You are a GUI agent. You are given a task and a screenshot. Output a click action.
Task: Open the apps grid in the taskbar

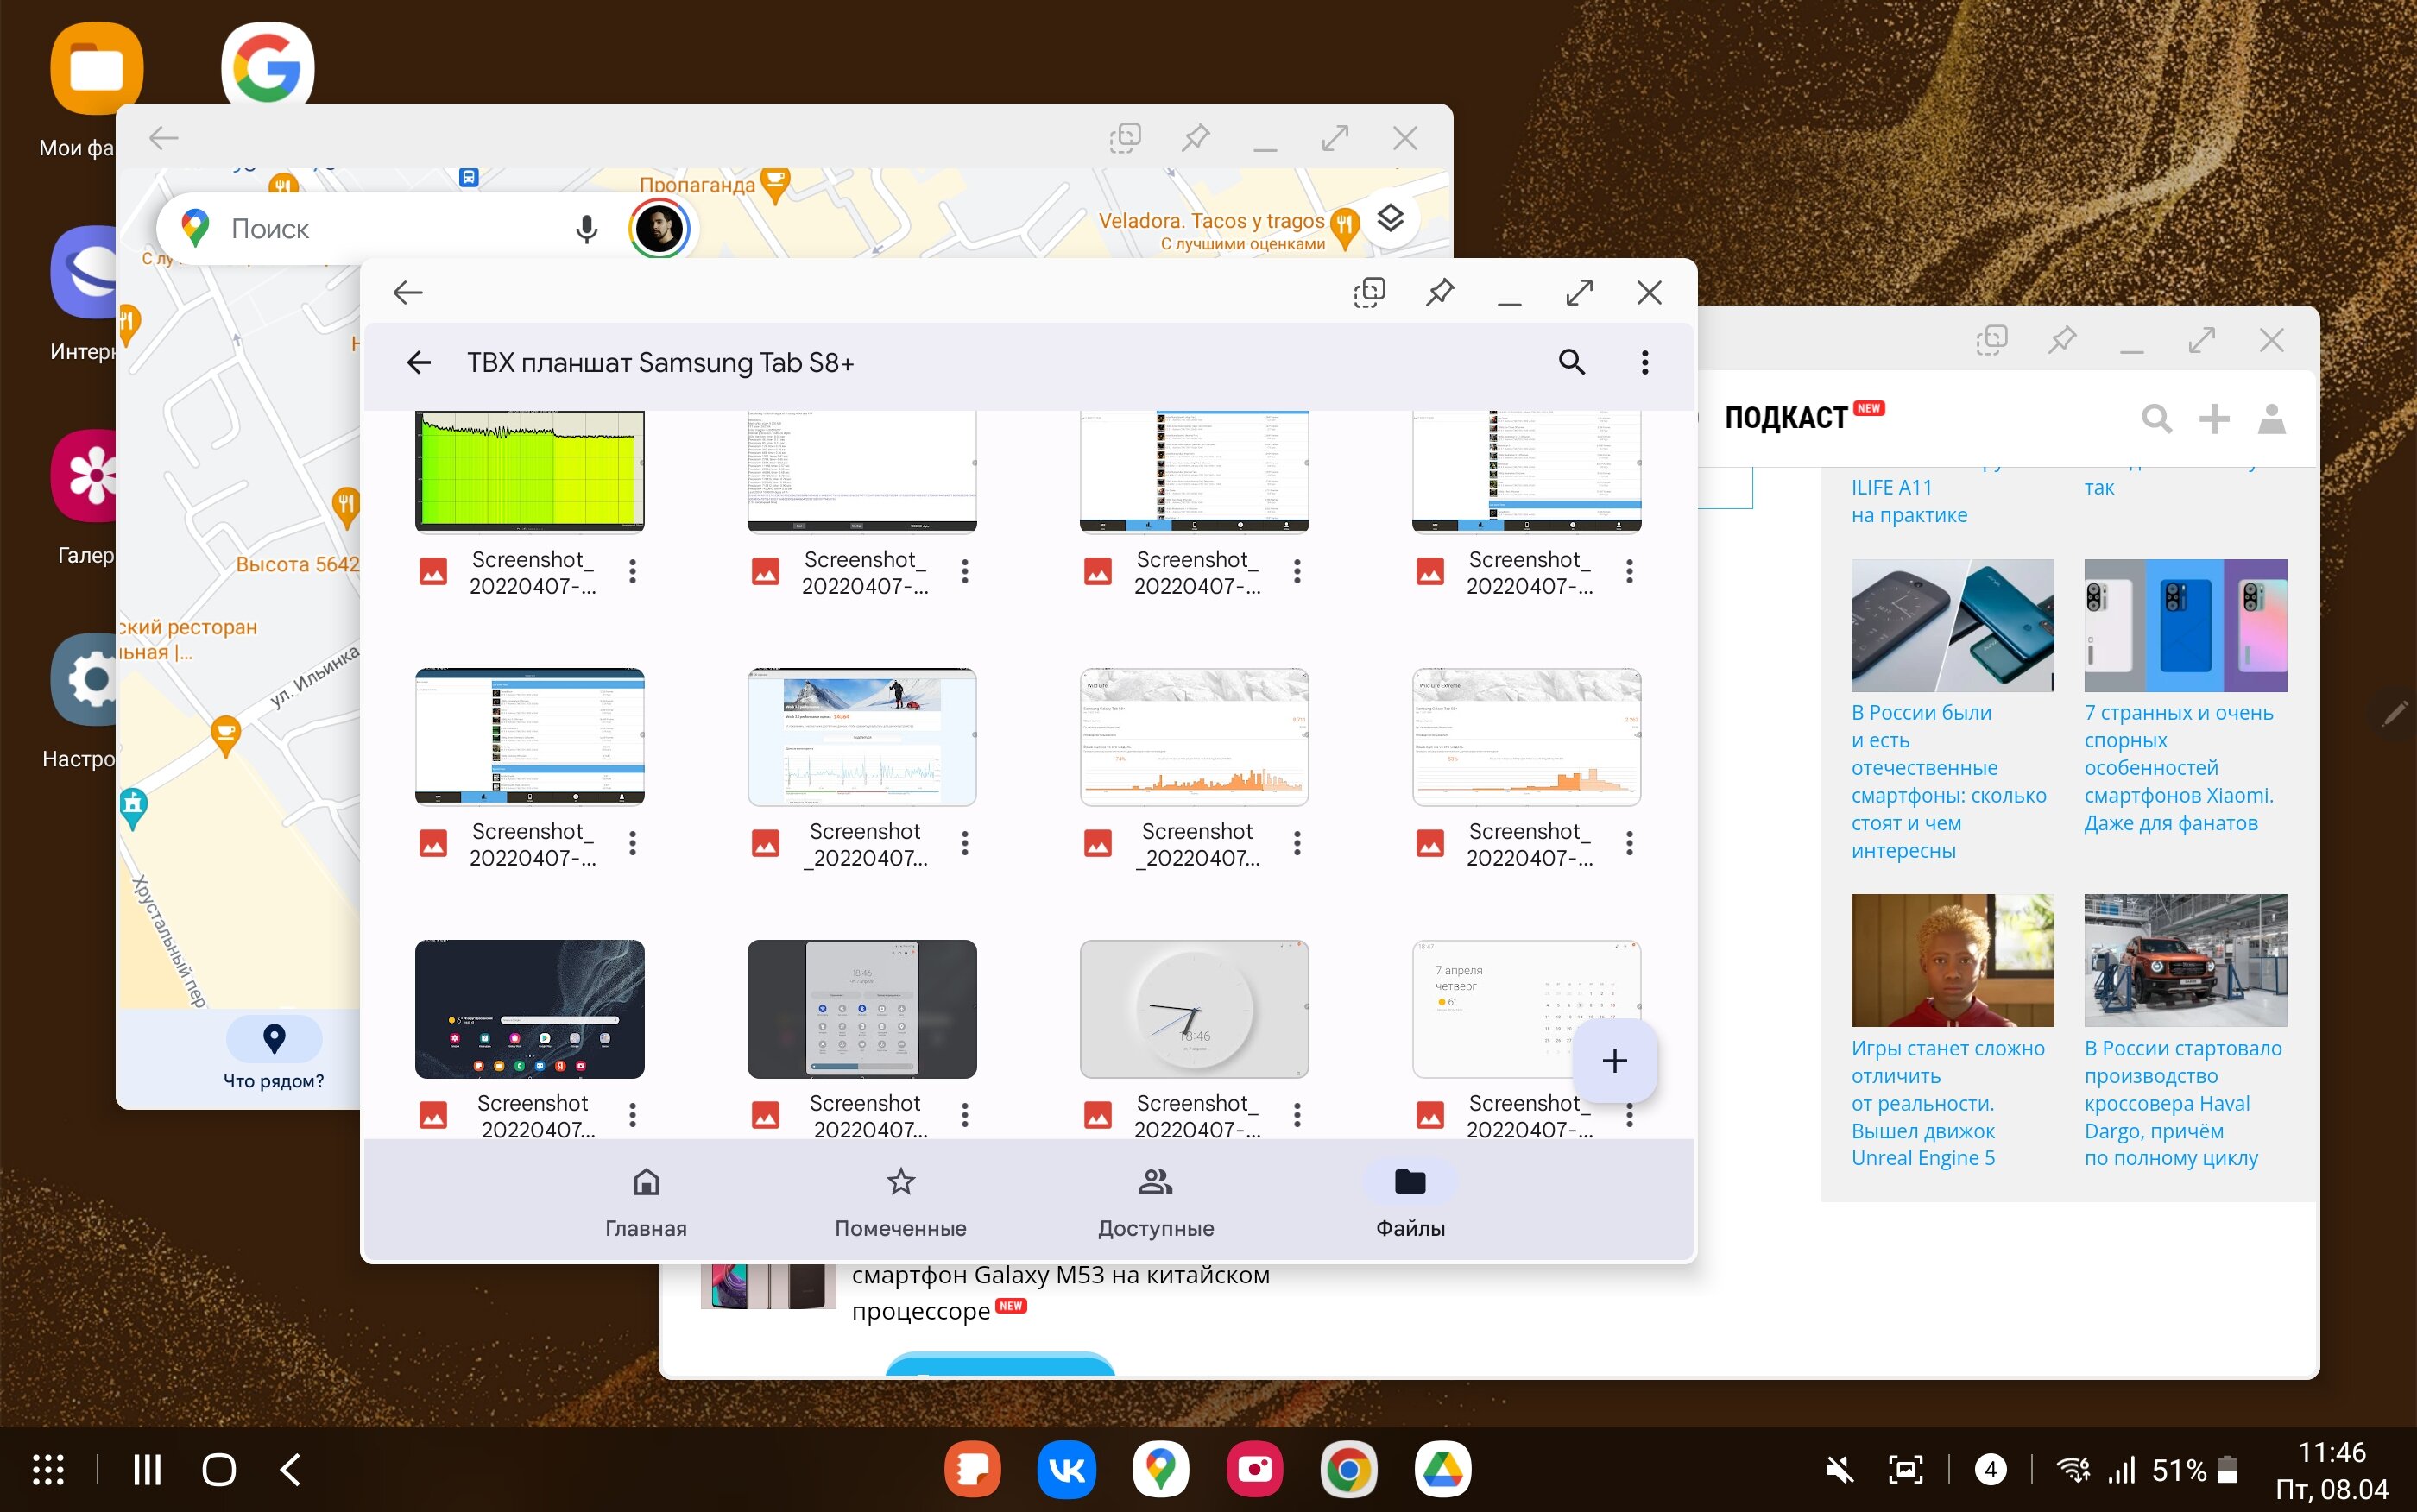48,1469
